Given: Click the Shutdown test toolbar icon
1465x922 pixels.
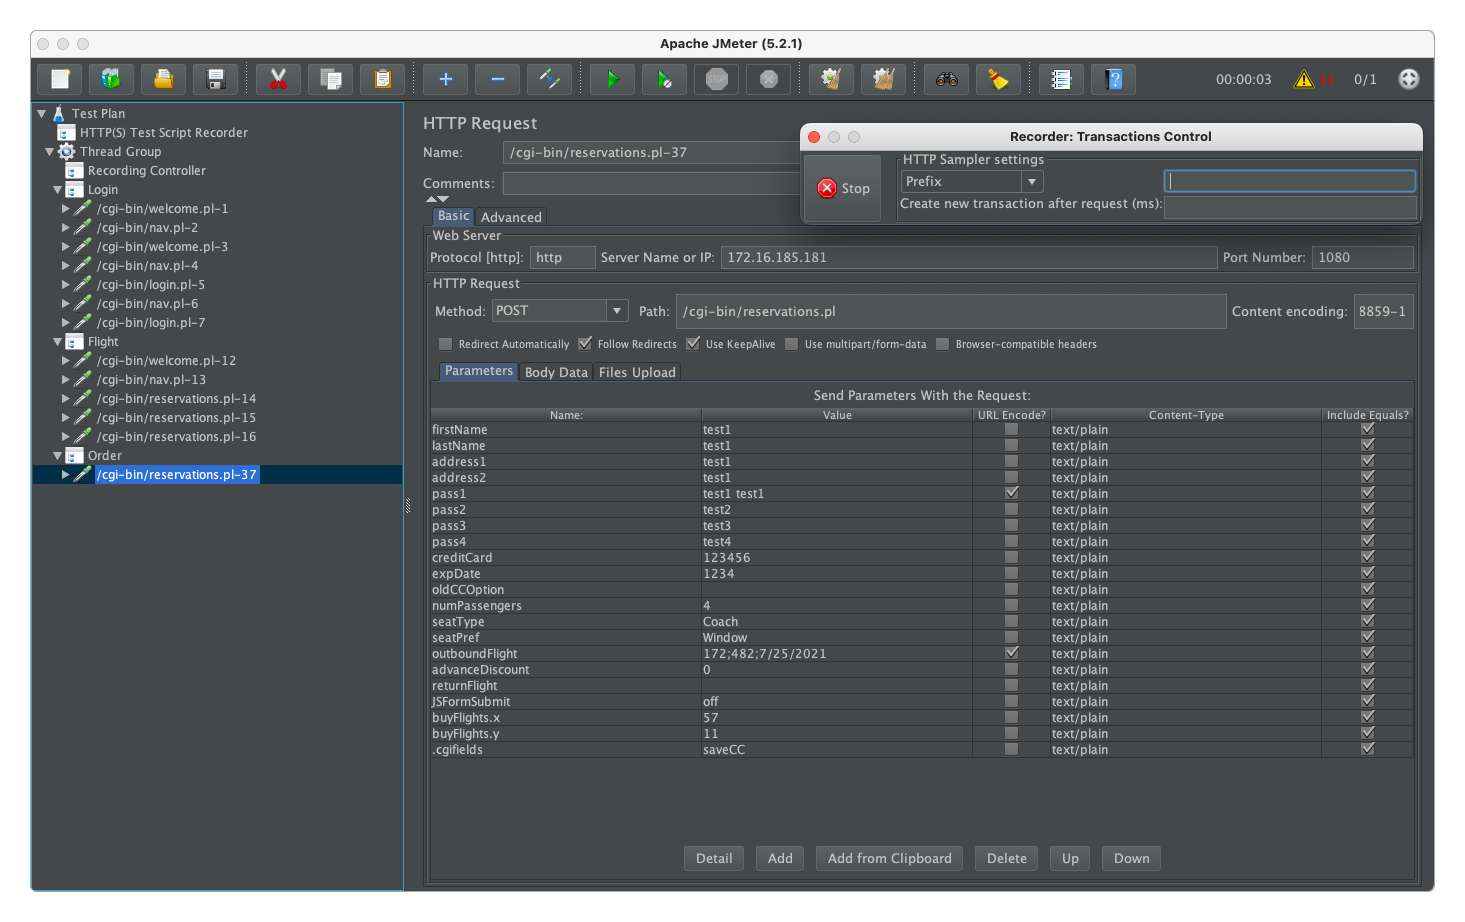Looking at the screenshot, I should pyautogui.click(x=769, y=79).
